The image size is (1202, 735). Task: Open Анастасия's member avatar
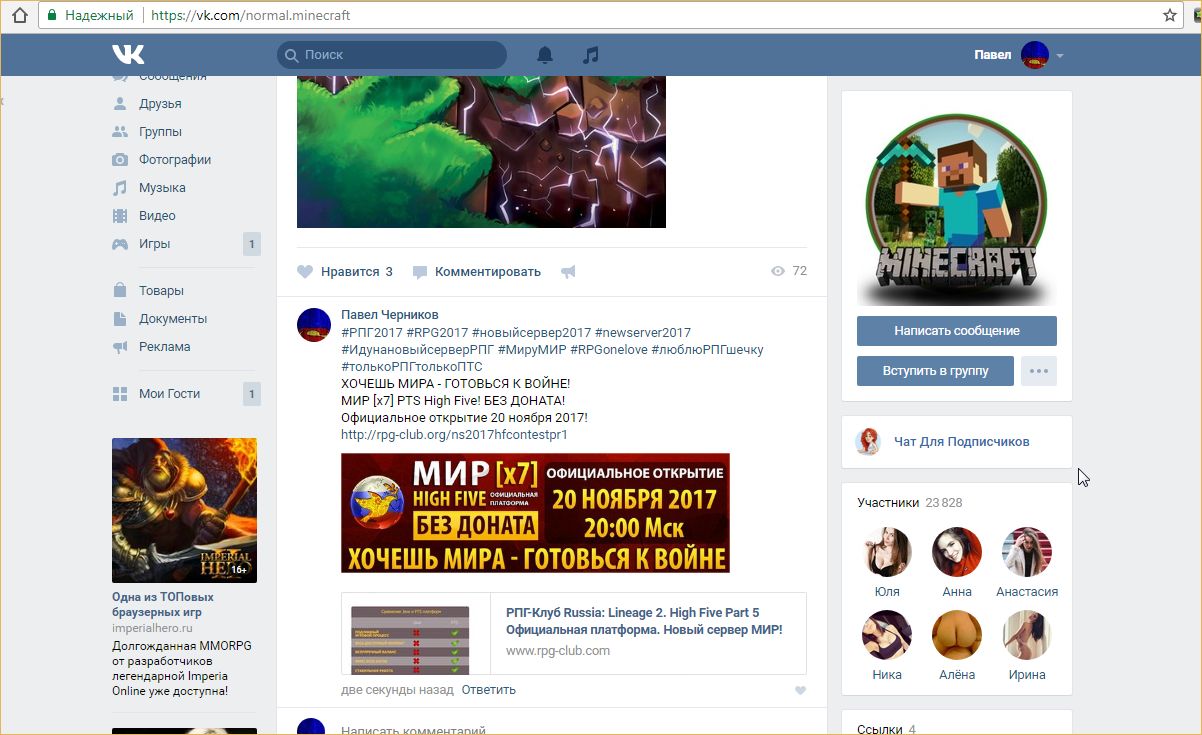point(1026,552)
